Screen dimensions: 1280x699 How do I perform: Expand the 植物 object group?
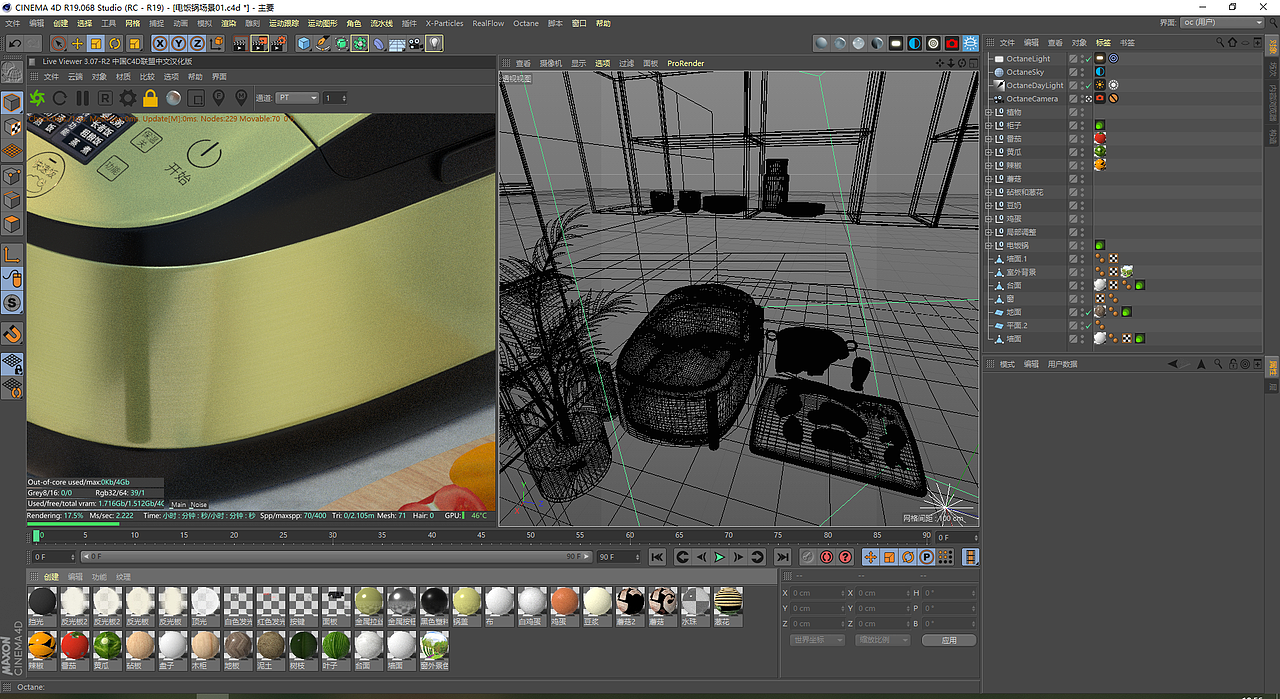[x=988, y=112]
